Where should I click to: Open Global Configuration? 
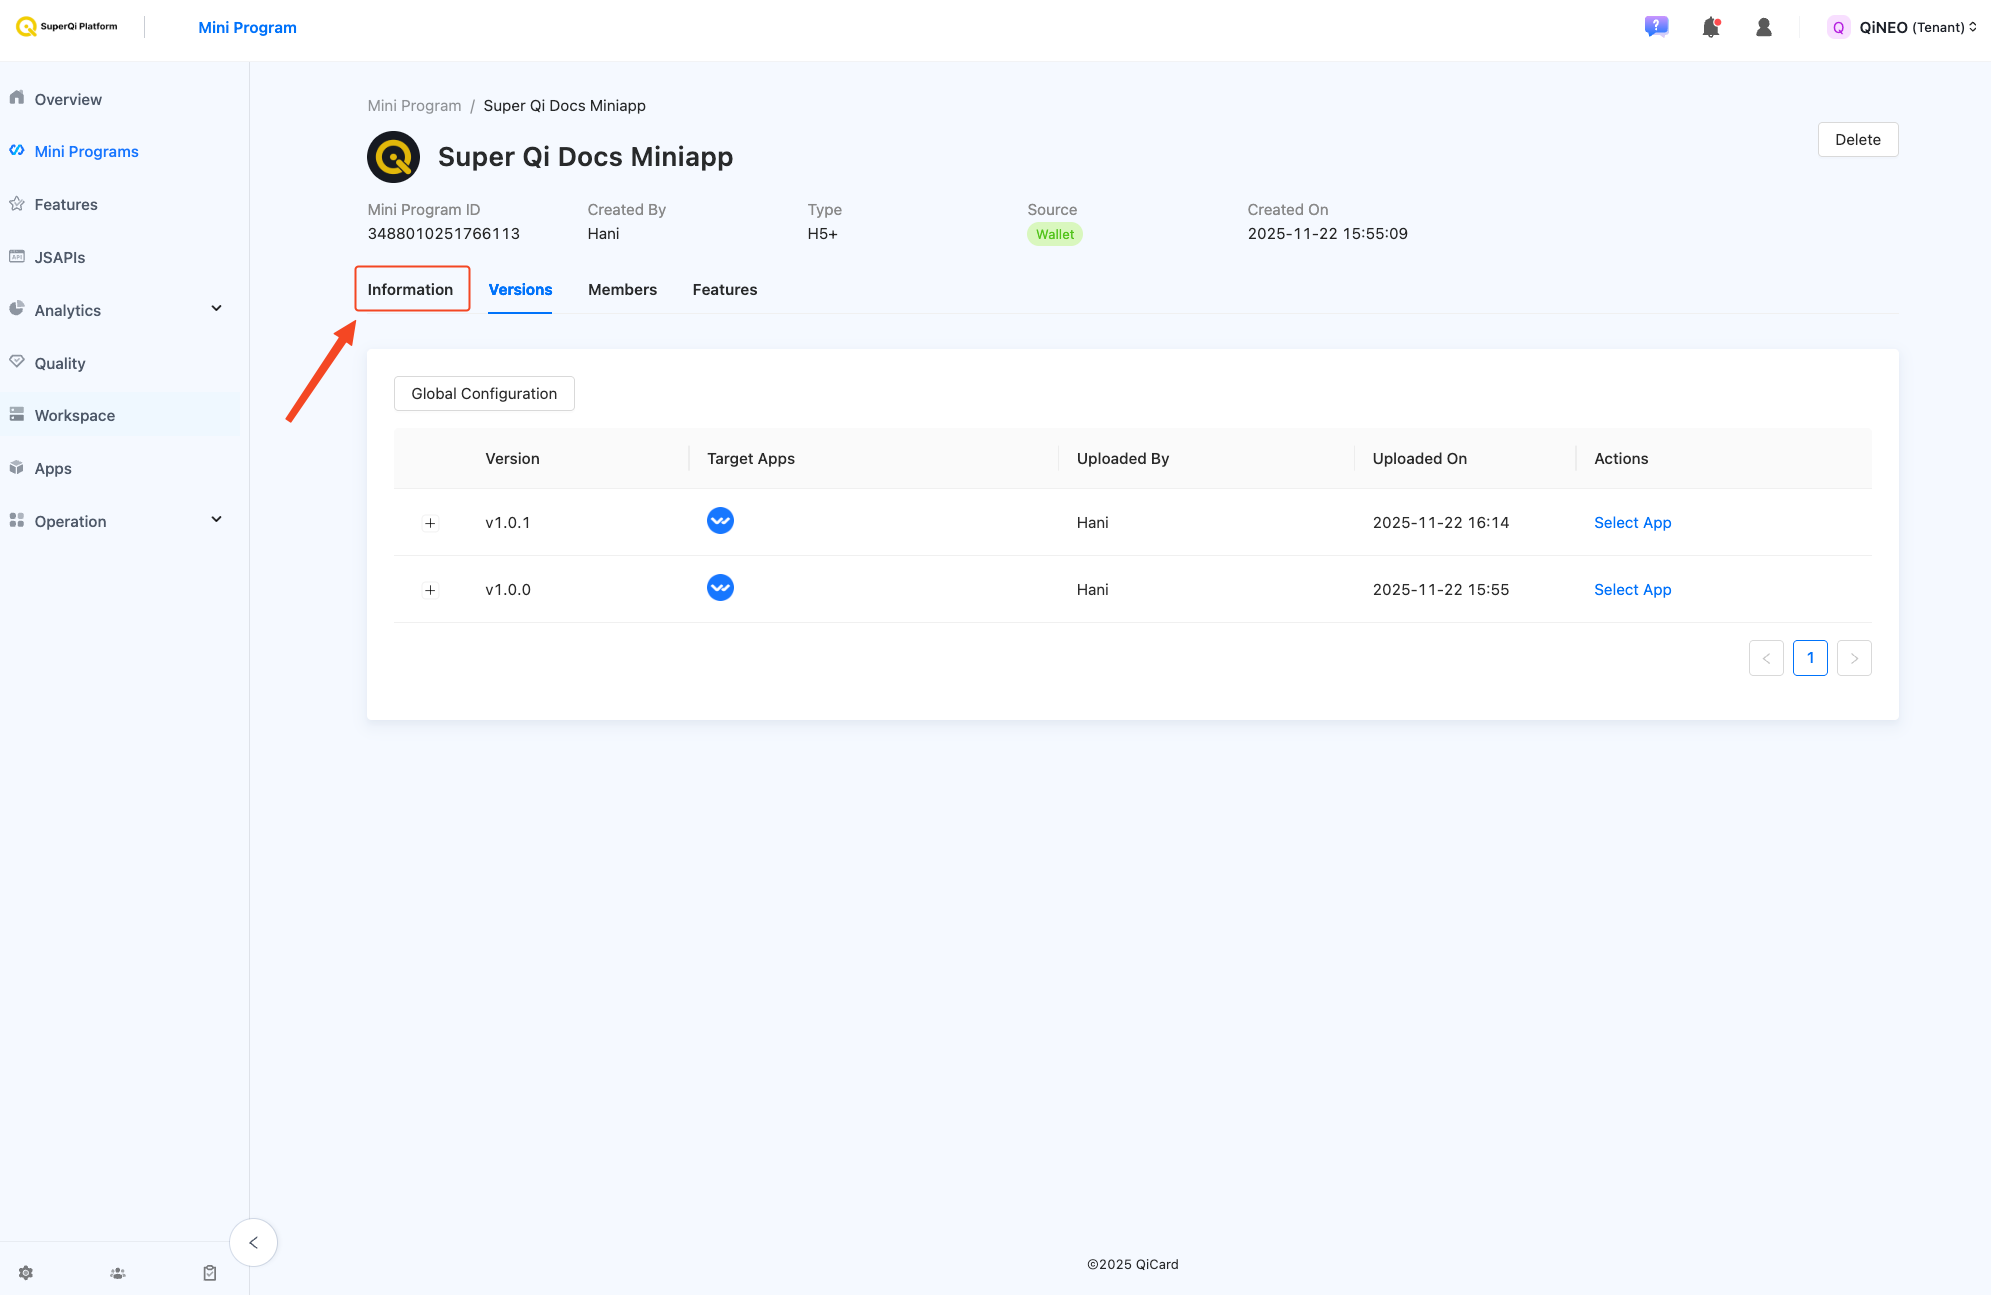484,394
